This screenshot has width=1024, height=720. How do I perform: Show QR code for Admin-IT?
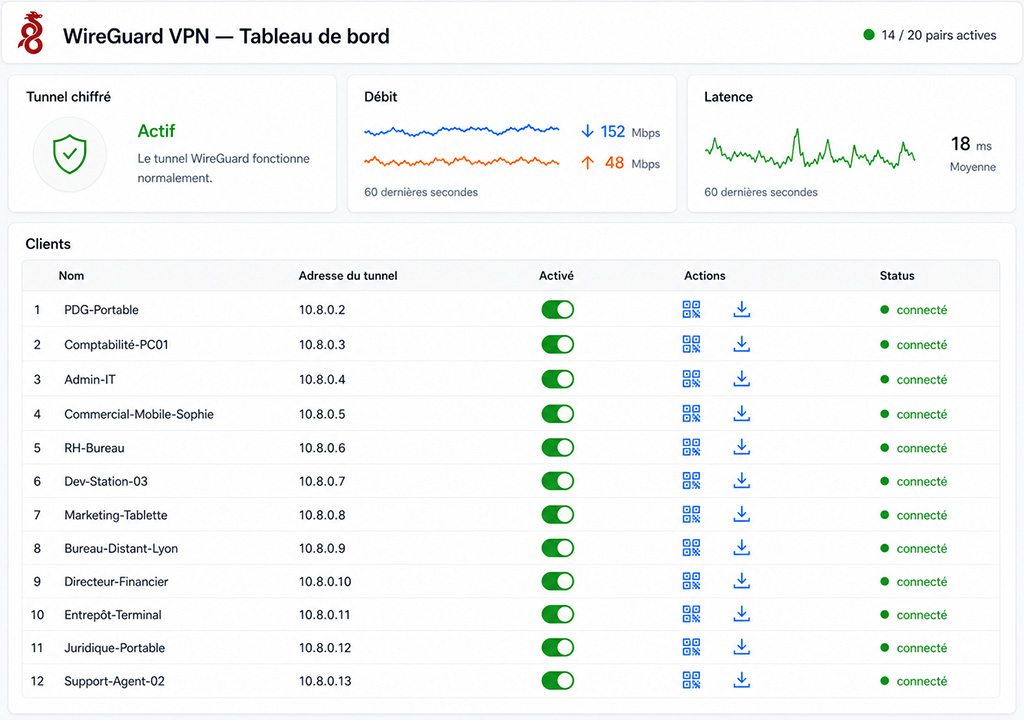point(691,378)
